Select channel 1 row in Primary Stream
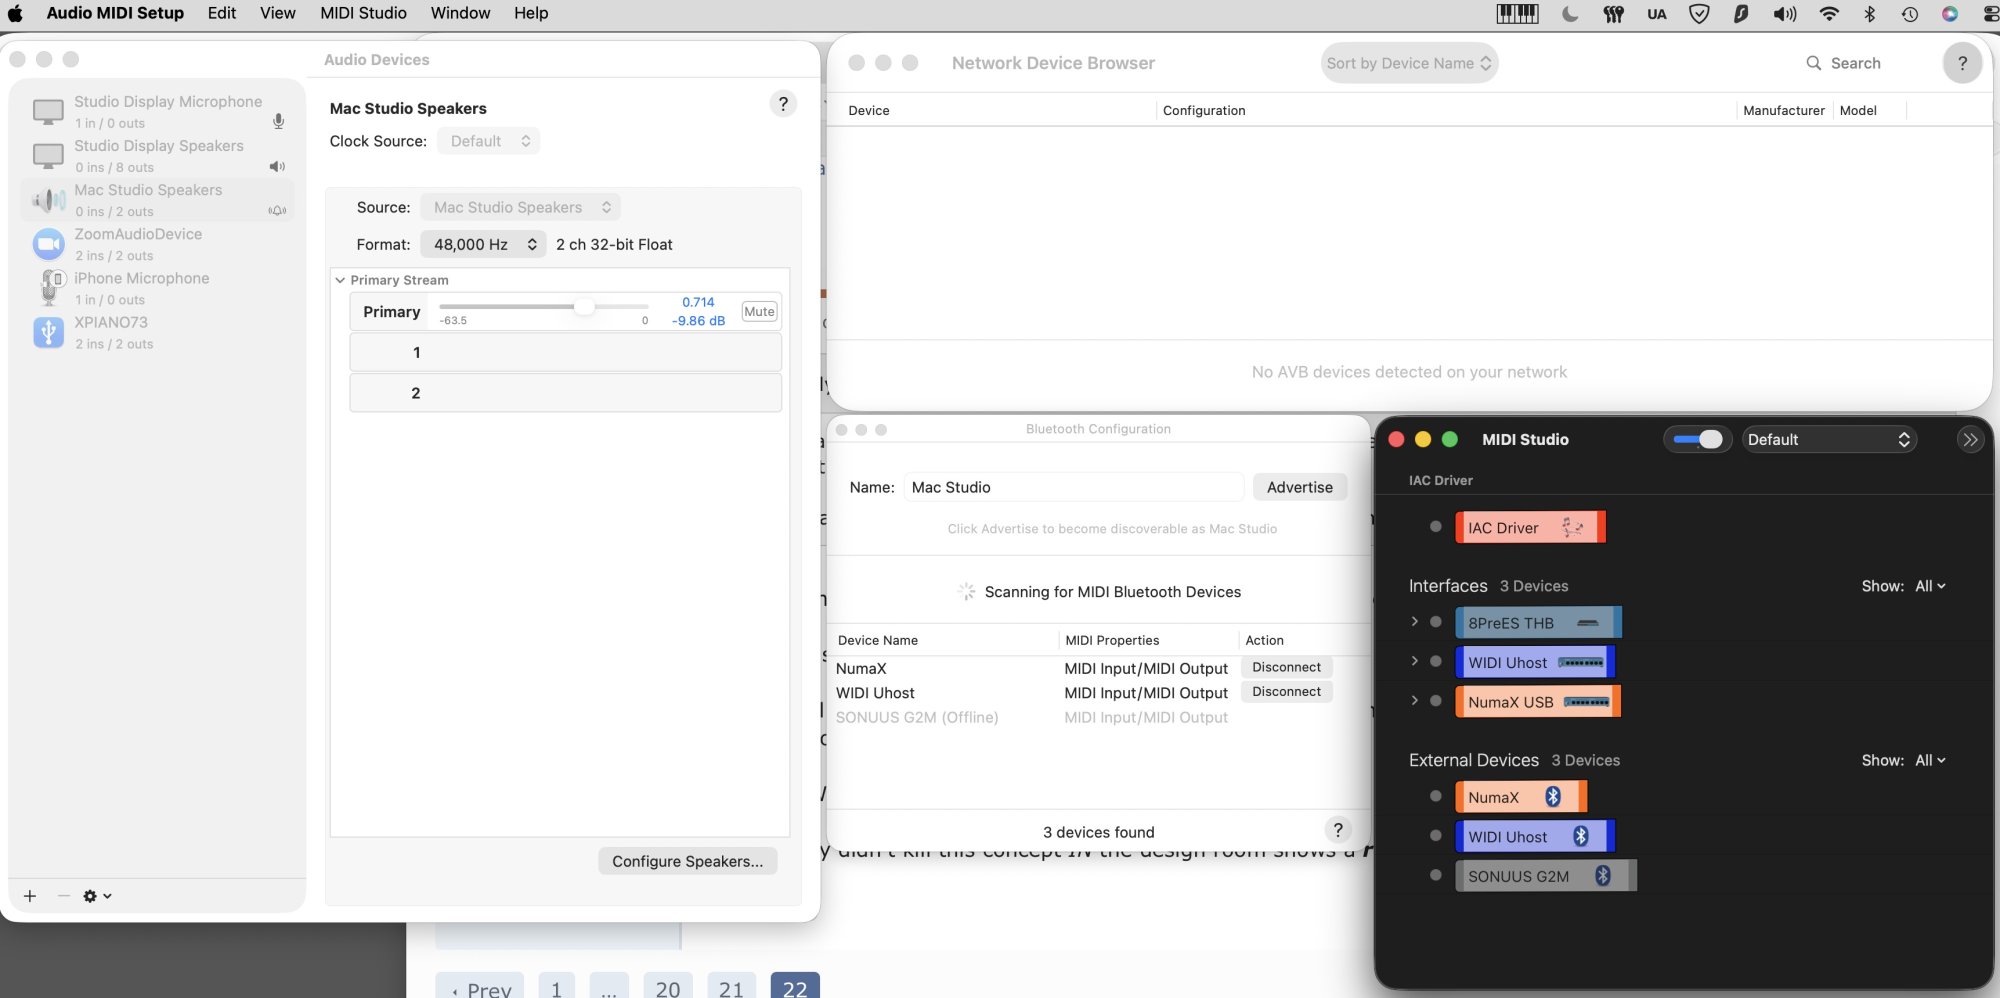The height and width of the screenshot is (998, 2000). click(x=565, y=352)
